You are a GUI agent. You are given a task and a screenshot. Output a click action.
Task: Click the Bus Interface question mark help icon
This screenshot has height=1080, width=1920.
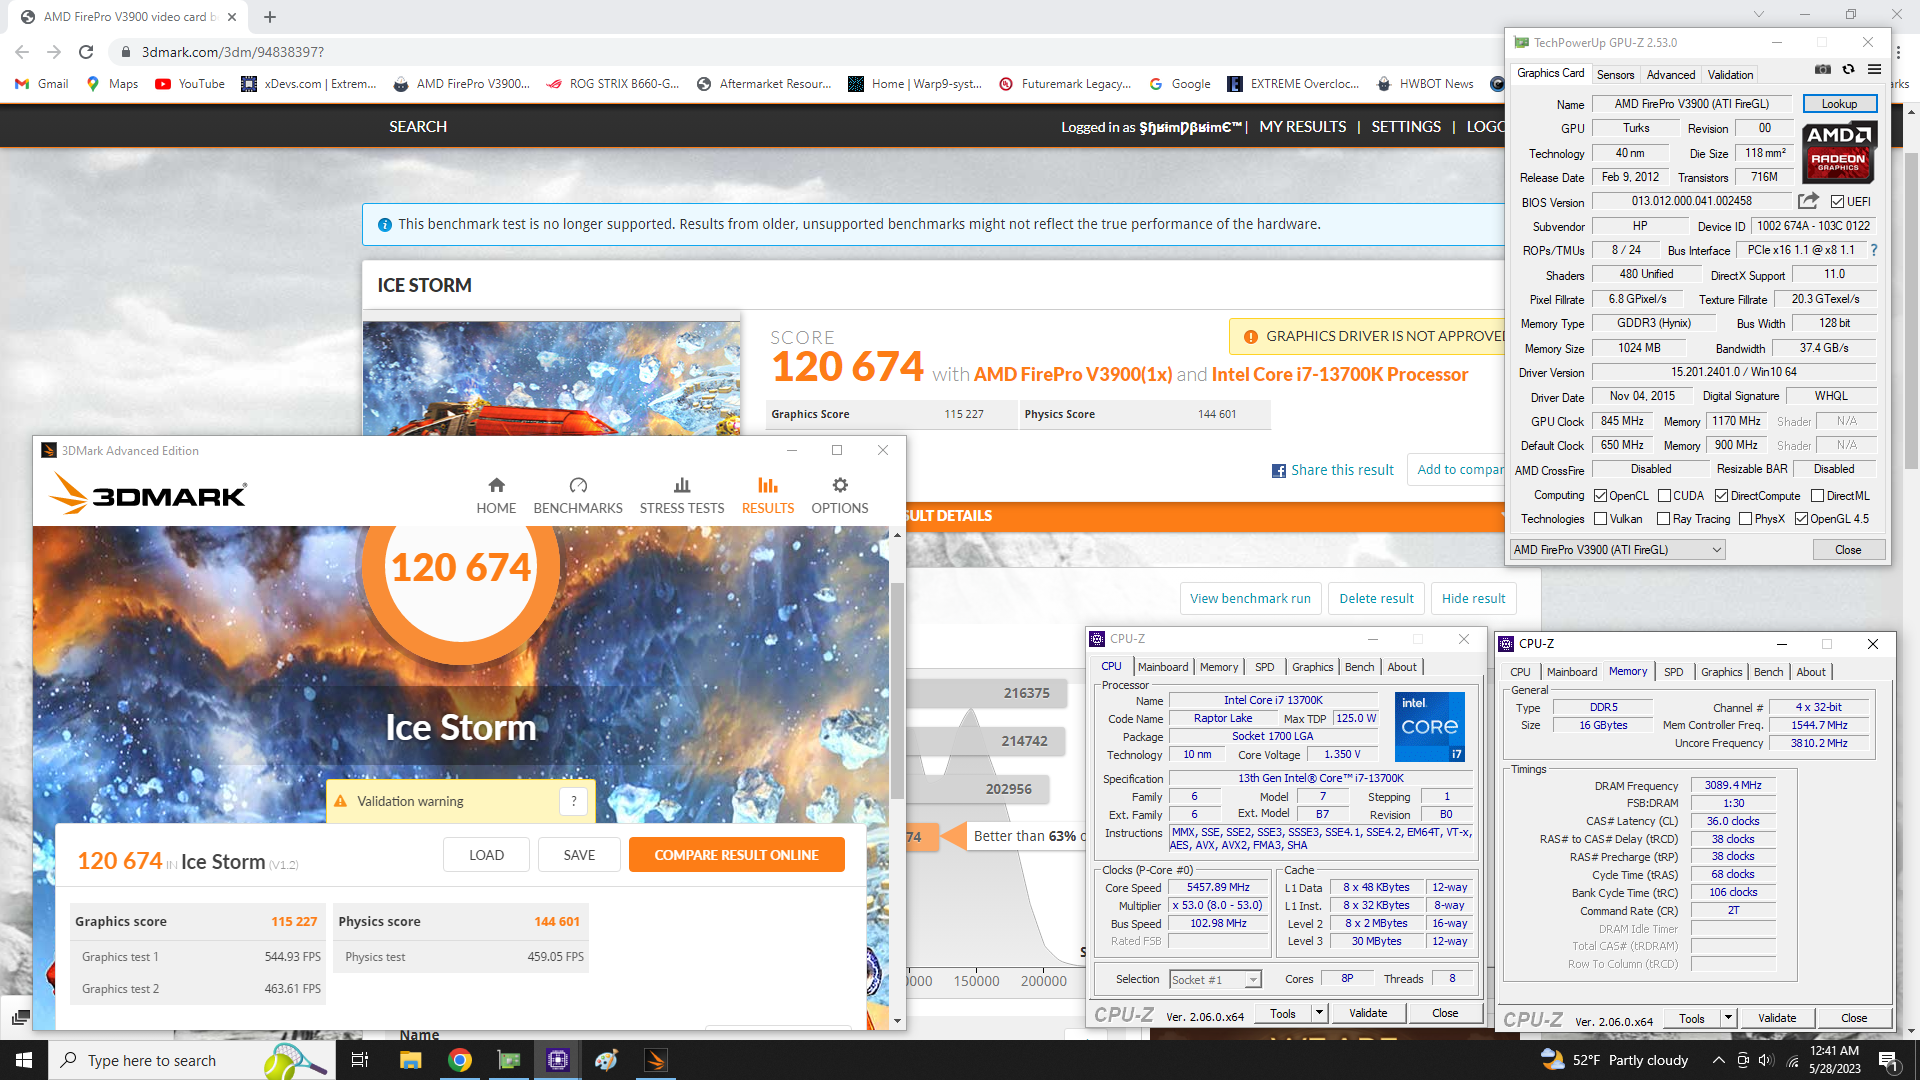pos(1873,250)
